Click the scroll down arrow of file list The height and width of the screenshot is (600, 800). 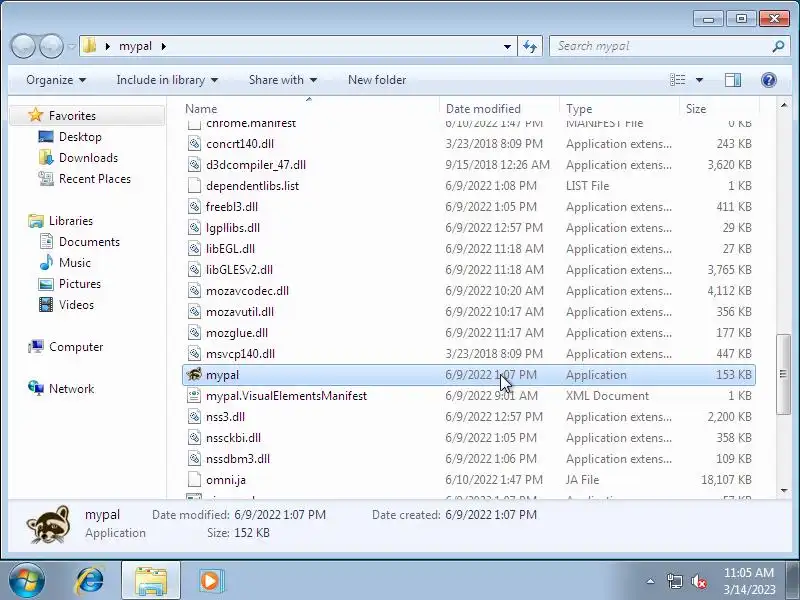coord(784,490)
